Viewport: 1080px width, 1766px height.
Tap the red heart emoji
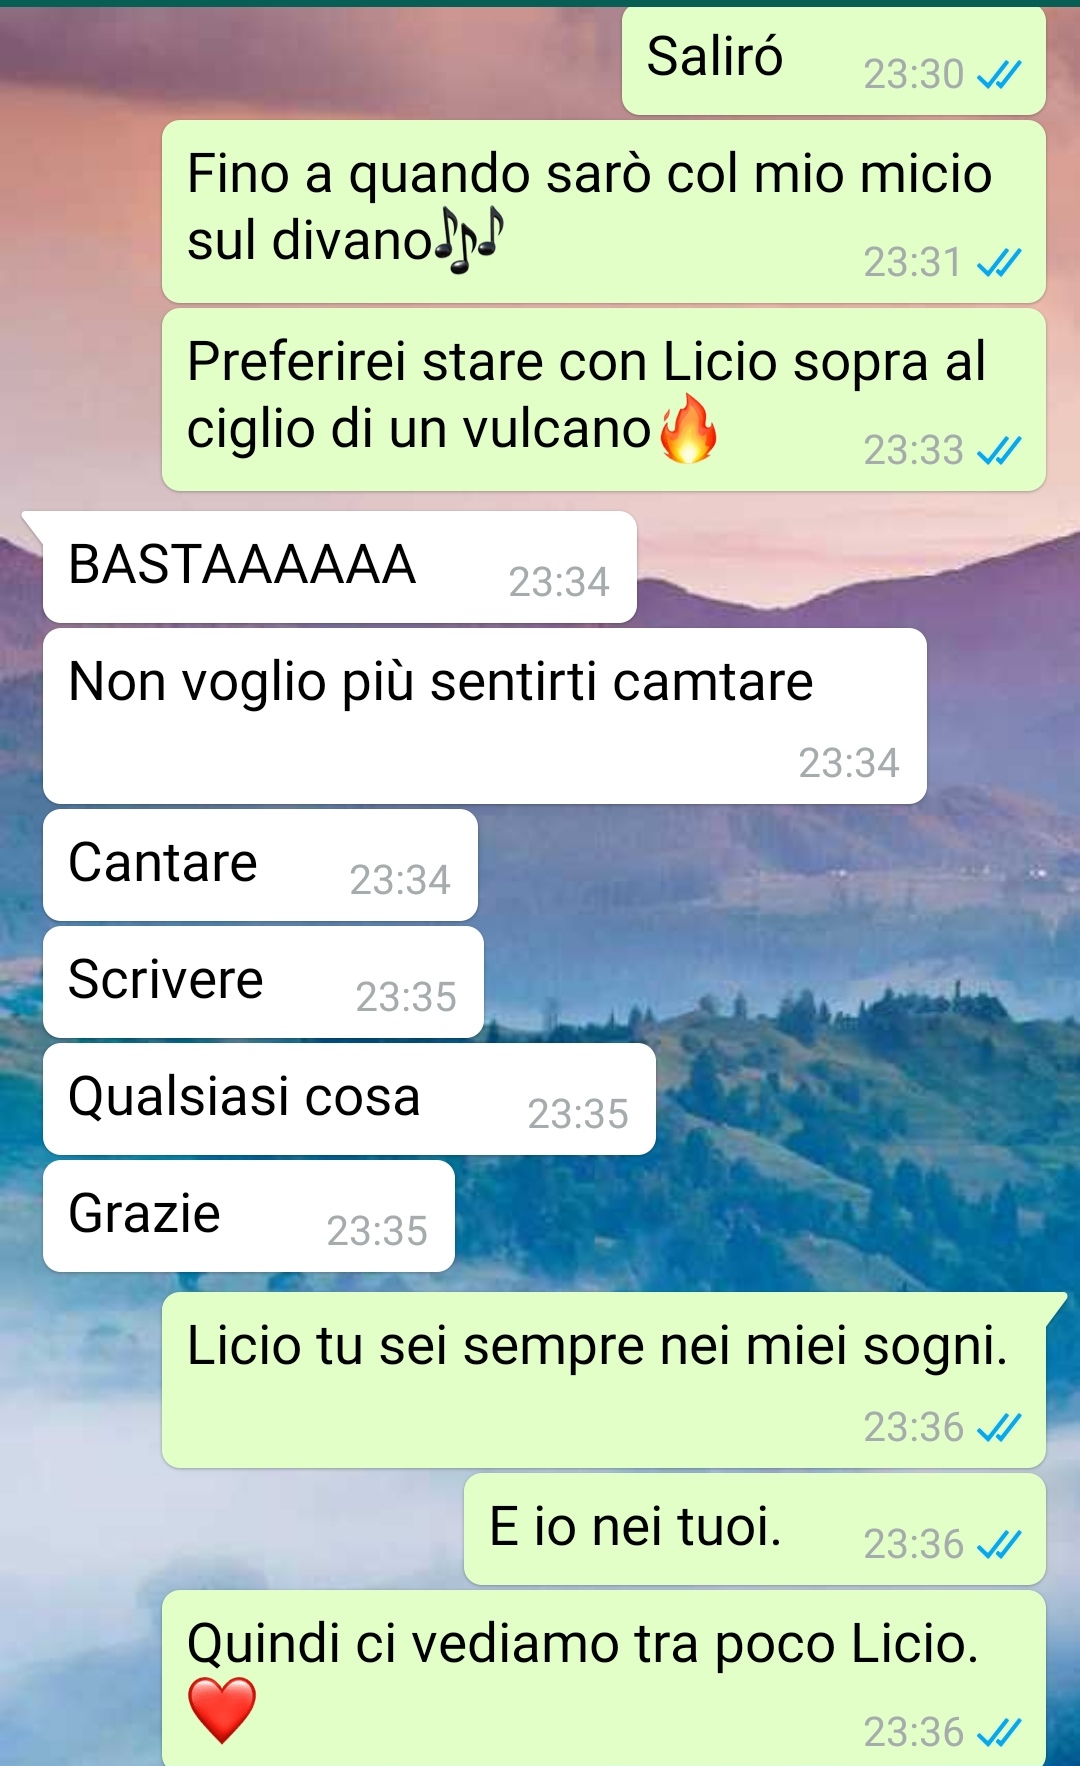click(222, 1710)
